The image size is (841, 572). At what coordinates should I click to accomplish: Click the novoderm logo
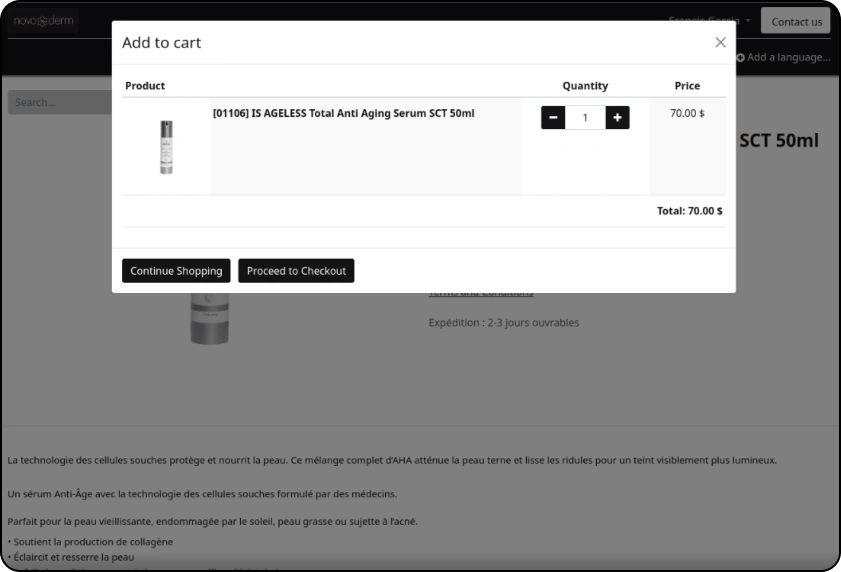pyautogui.click(x=43, y=21)
